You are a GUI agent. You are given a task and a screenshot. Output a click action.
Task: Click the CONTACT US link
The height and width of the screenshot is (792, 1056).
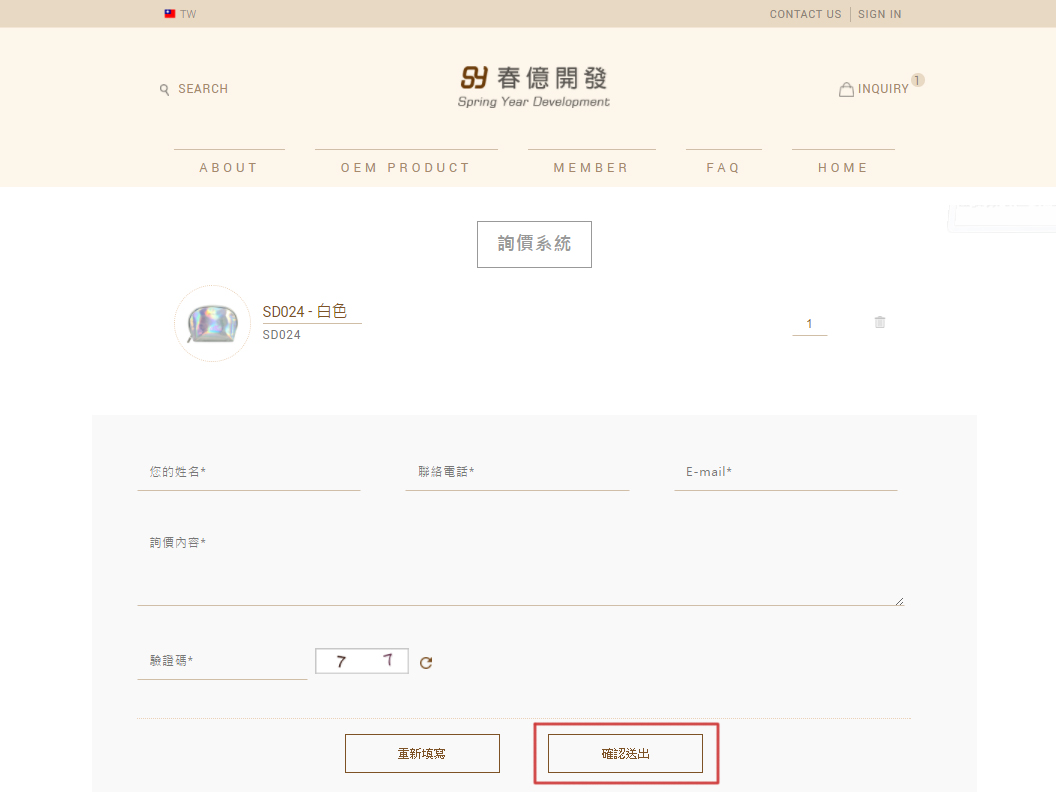pos(805,14)
